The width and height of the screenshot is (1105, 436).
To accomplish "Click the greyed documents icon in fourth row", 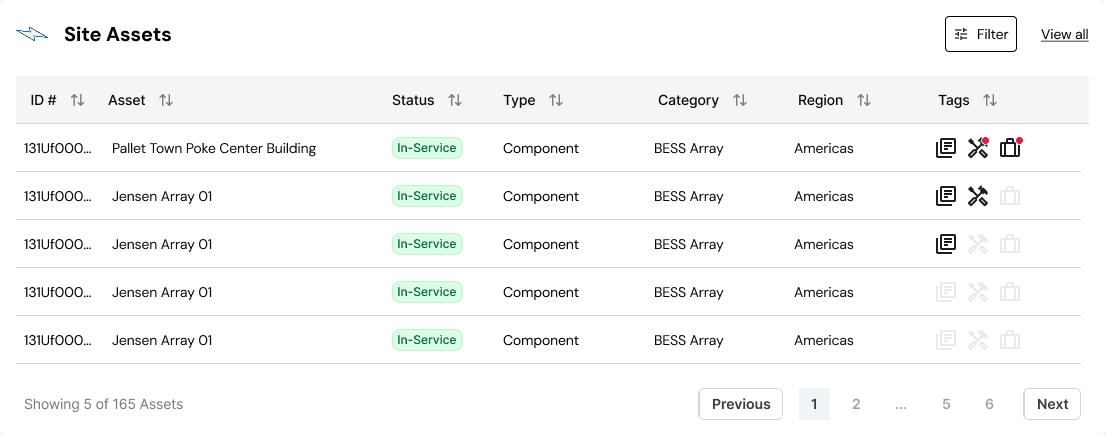I will (x=945, y=292).
